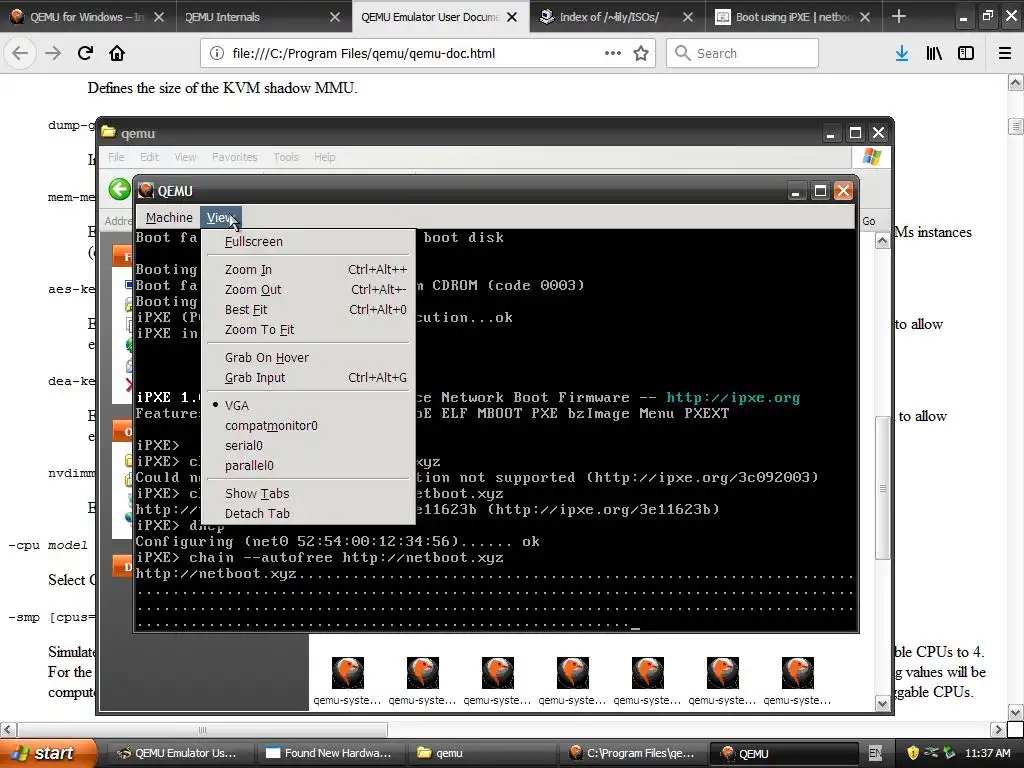Click Explorer scrollbar down arrow
The image size is (1024, 768).
pos(882,704)
